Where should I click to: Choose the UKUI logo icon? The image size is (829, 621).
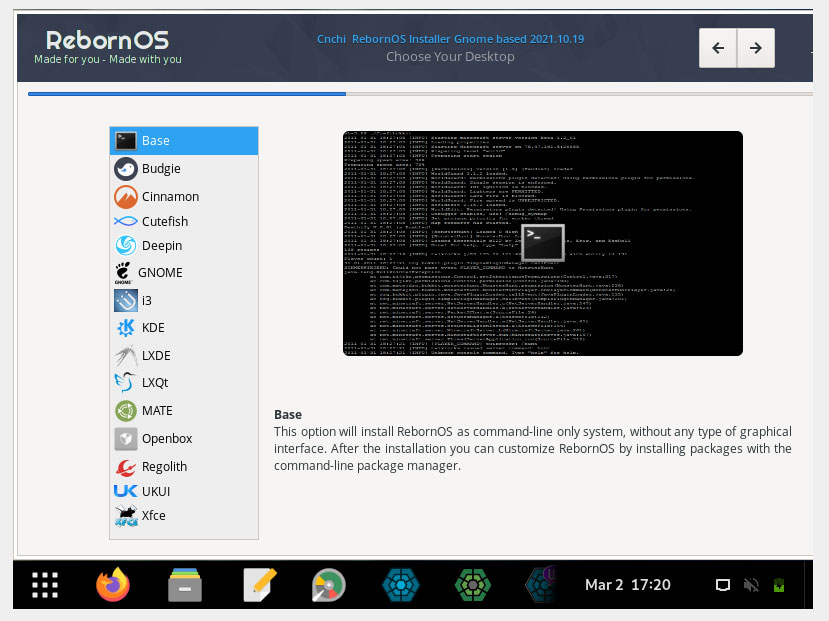(x=126, y=491)
